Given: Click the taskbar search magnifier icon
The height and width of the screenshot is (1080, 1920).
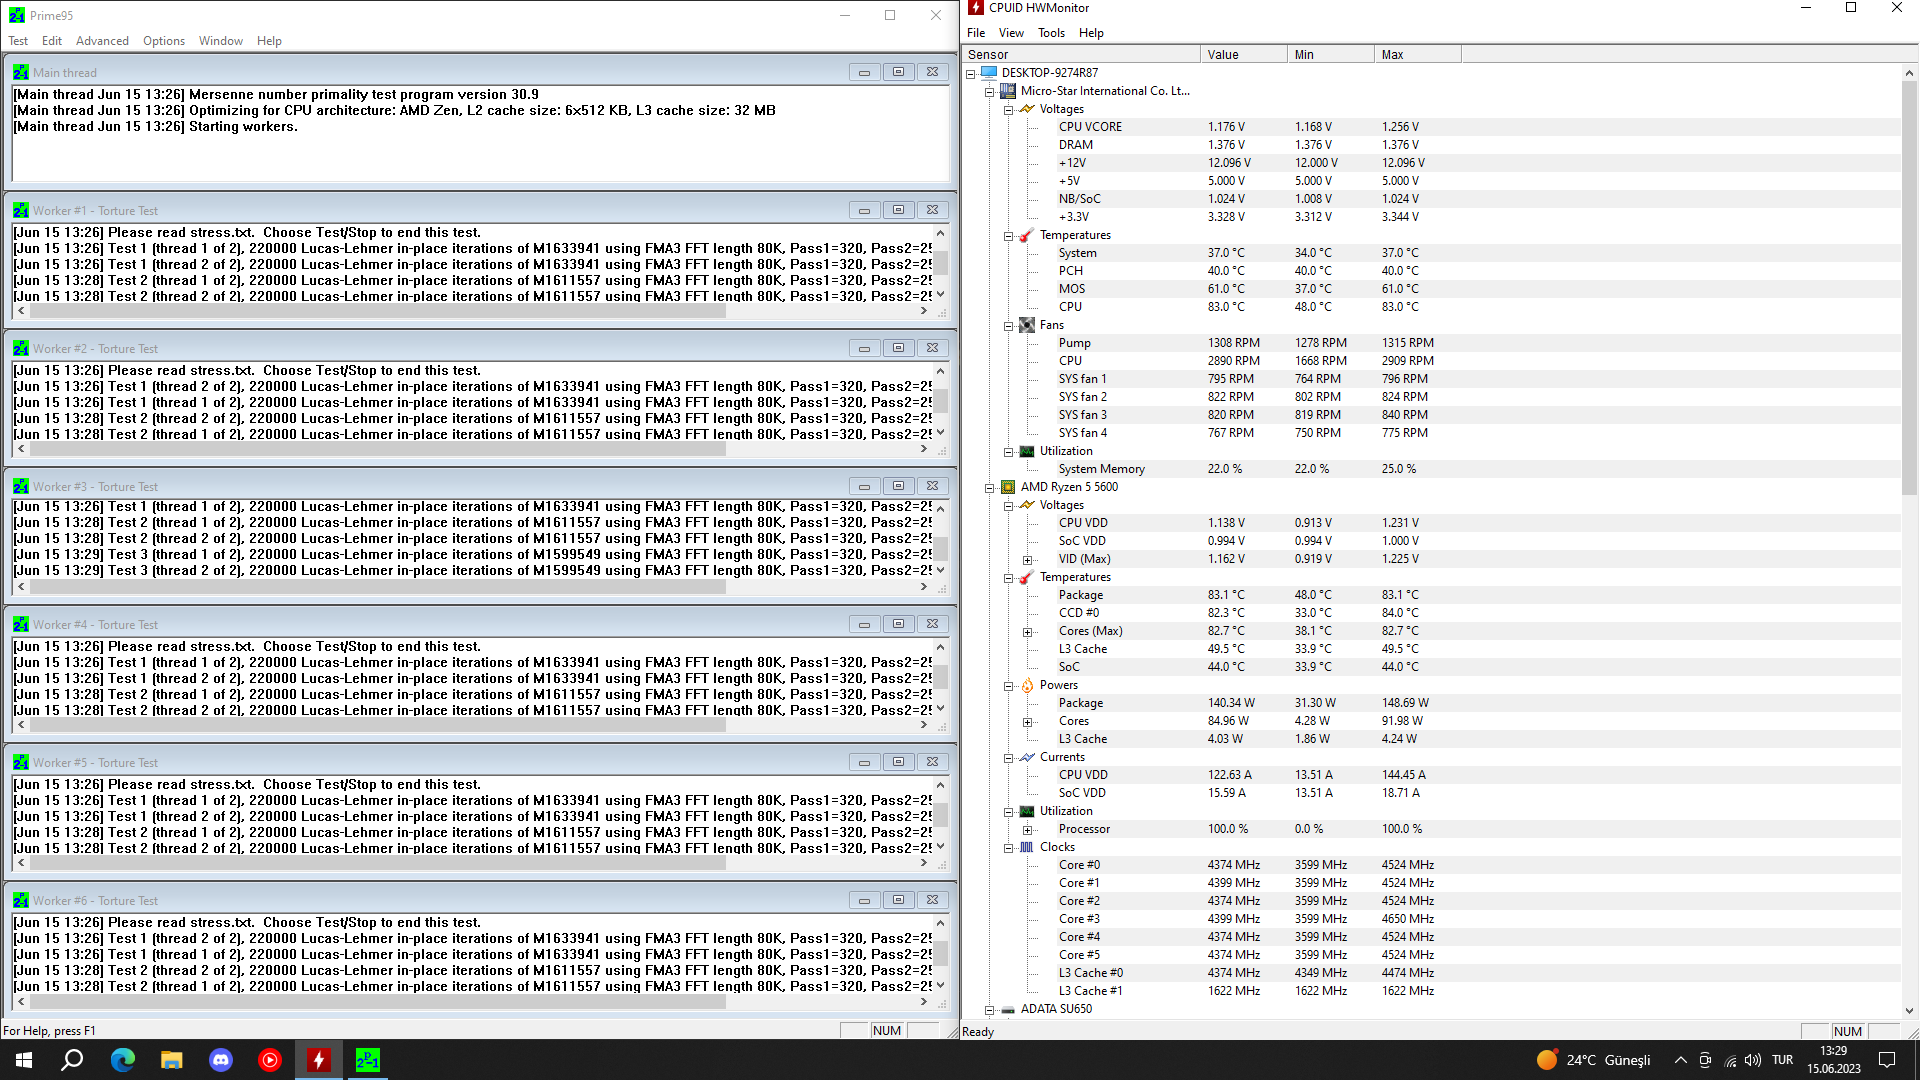Looking at the screenshot, I should (x=72, y=1060).
